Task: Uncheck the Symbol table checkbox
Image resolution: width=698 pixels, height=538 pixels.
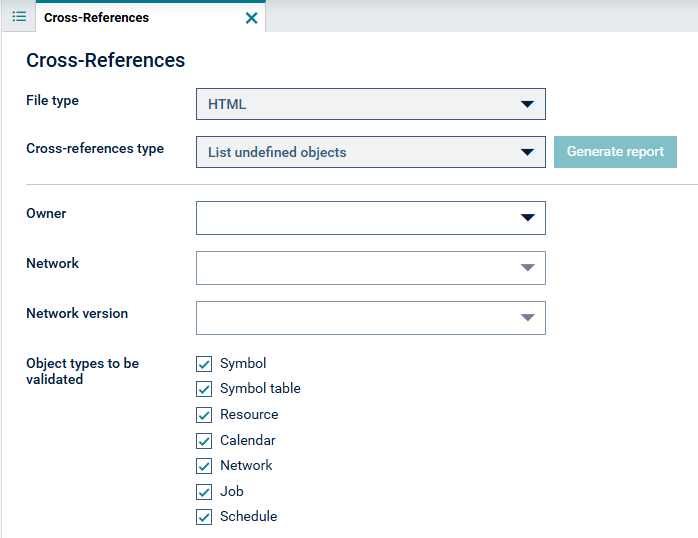Action: tap(204, 389)
